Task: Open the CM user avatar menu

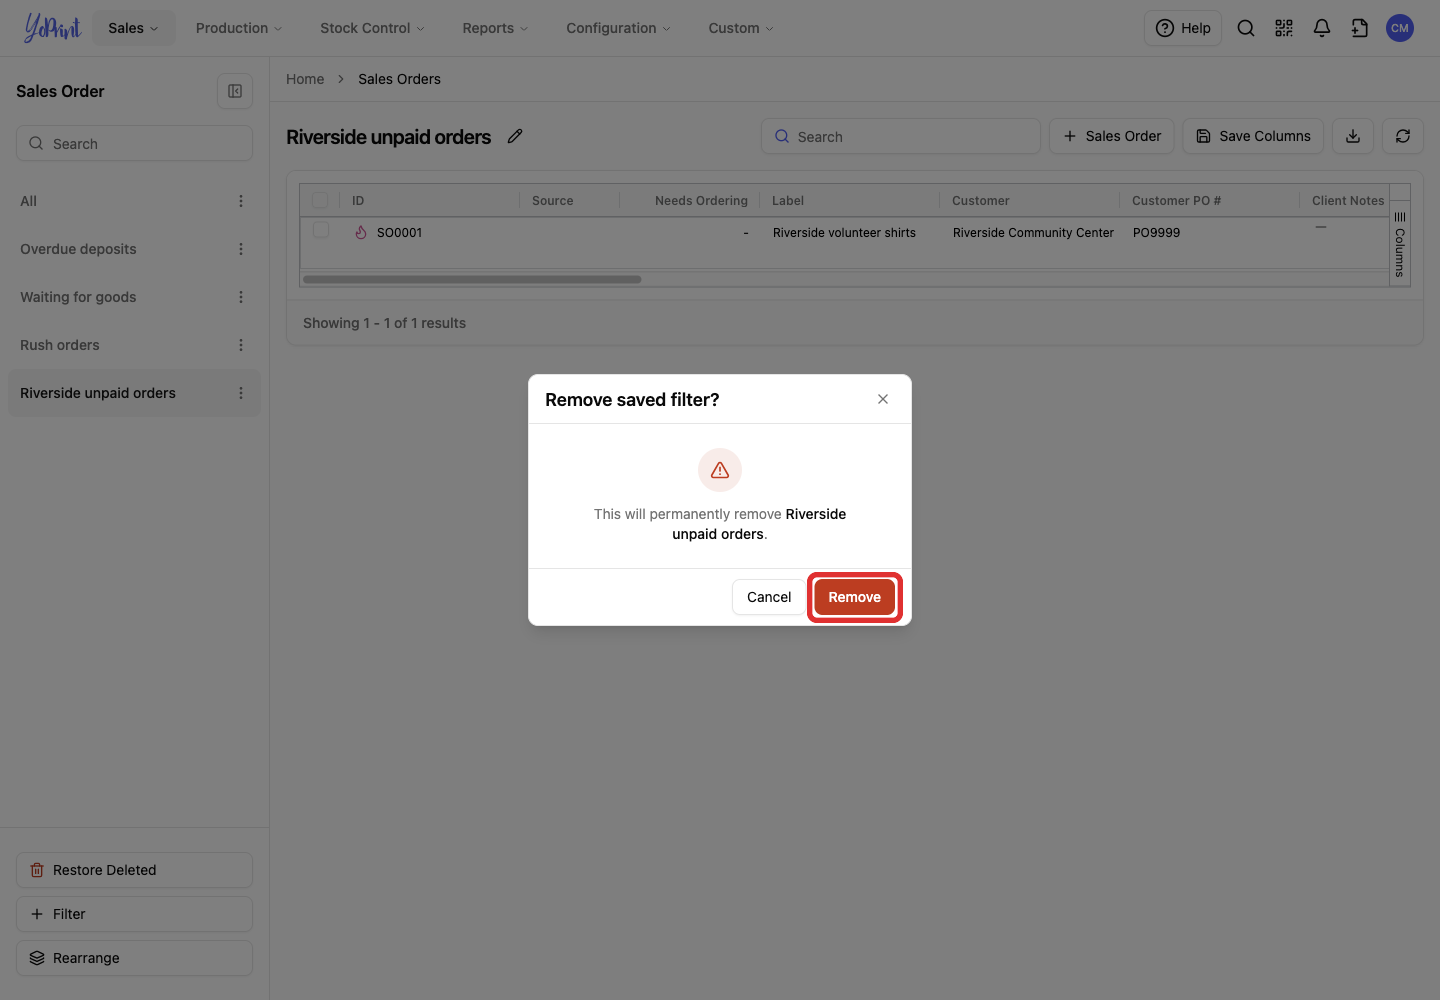Action: 1400,28
